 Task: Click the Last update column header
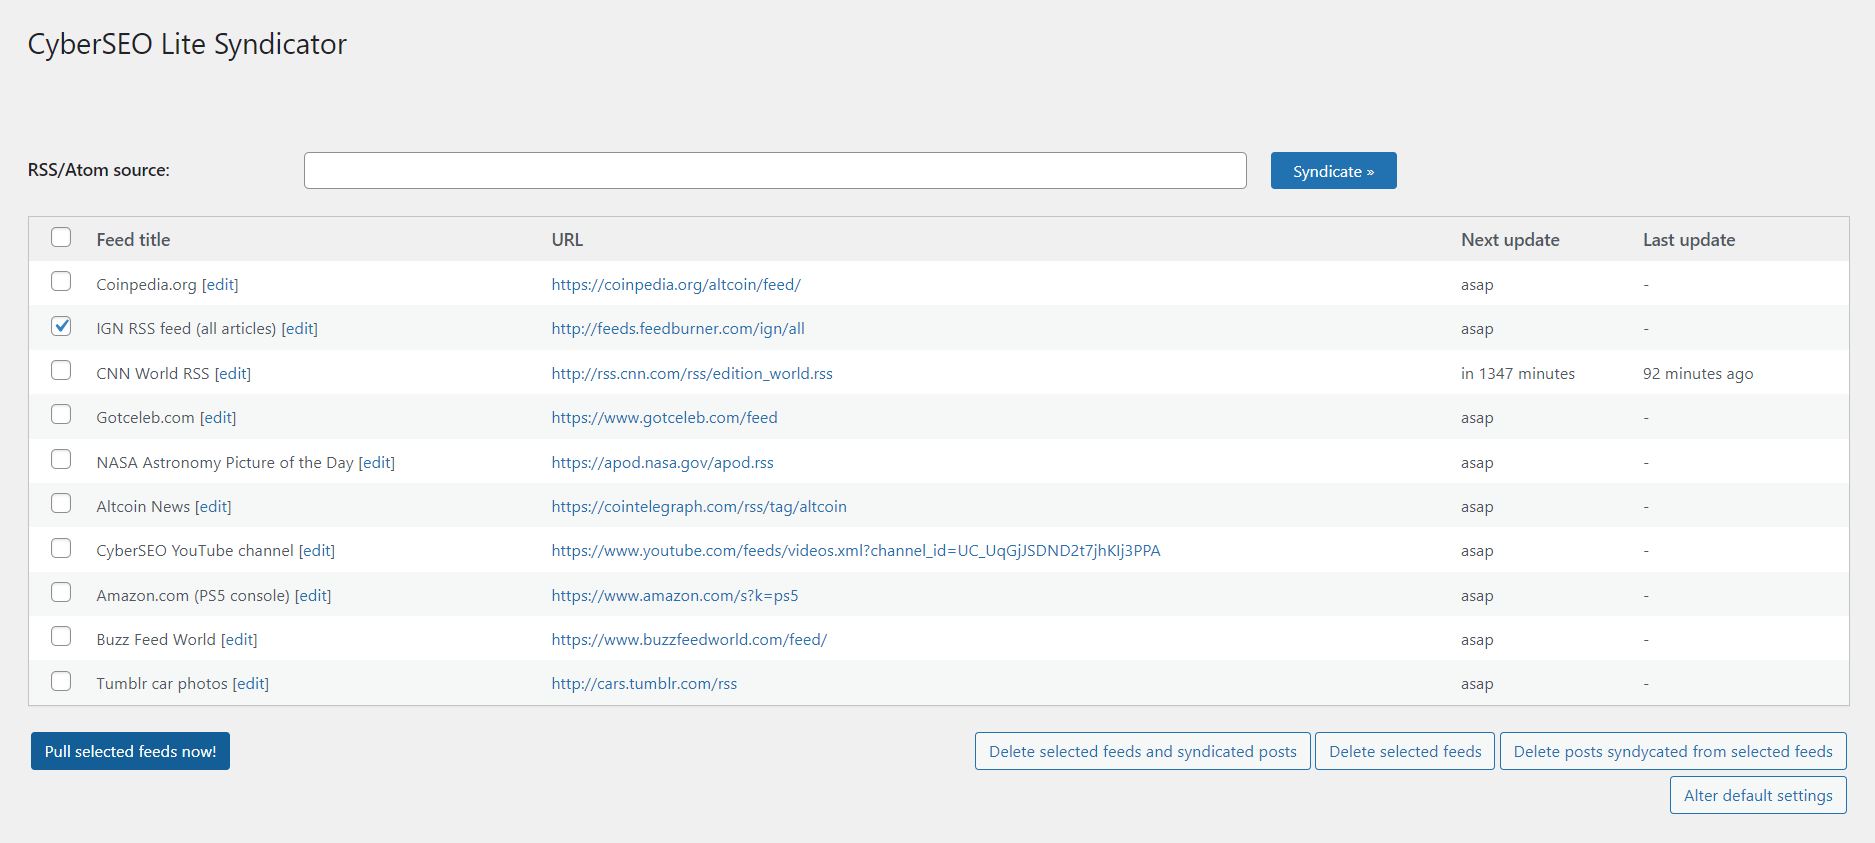point(1689,240)
